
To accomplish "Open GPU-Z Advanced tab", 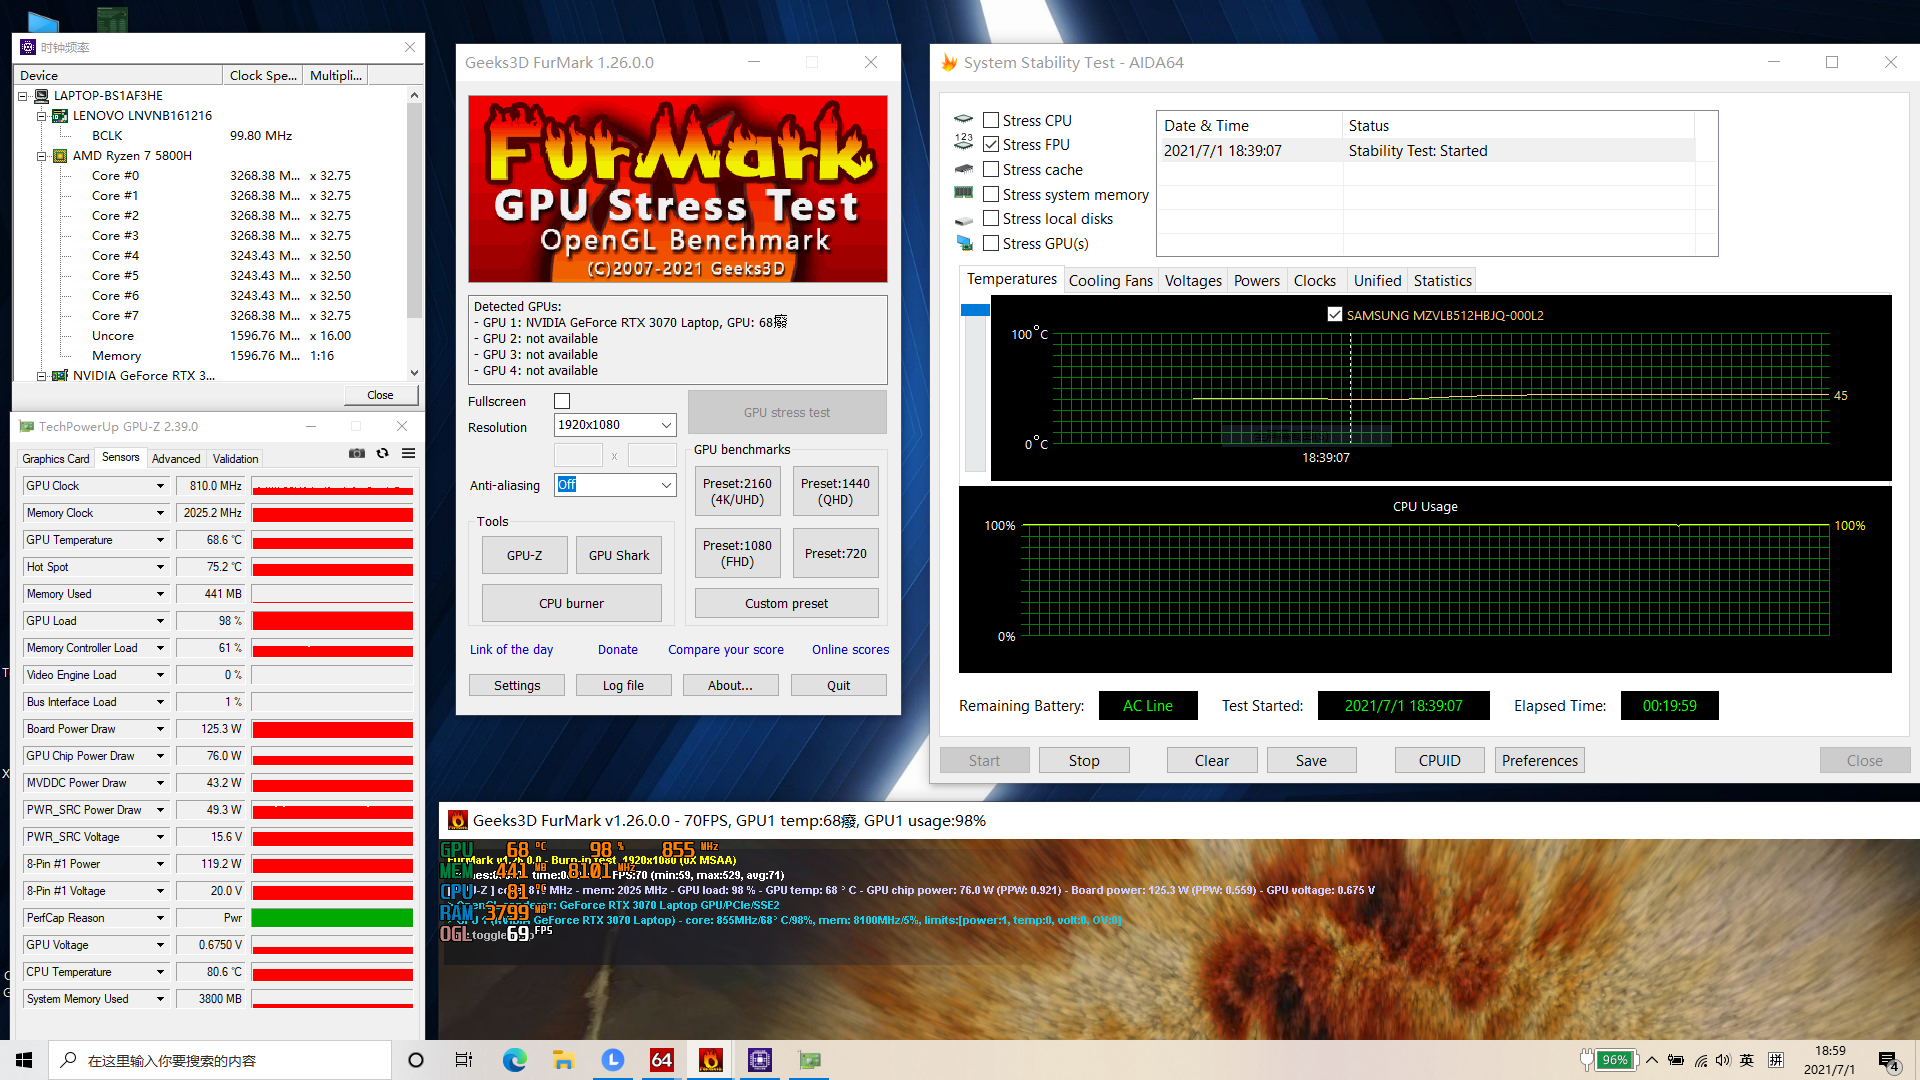I will pos(176,459).
